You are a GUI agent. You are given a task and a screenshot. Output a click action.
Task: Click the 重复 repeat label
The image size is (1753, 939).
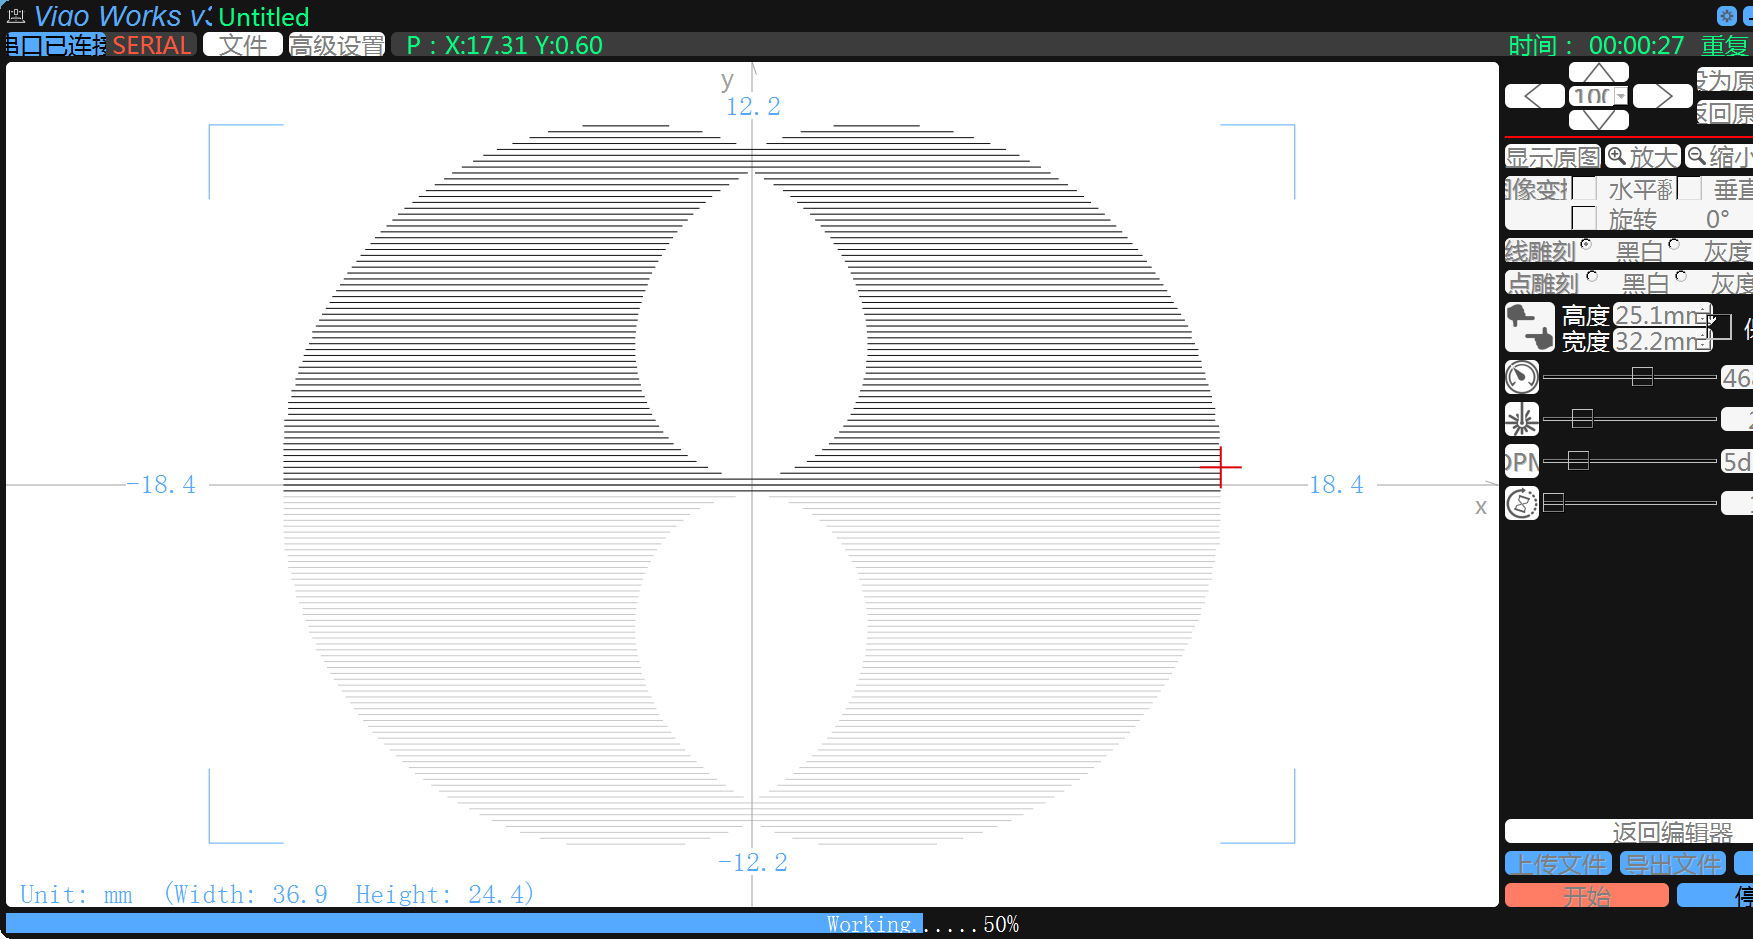pyautogui.click(x=1725, y=46)
